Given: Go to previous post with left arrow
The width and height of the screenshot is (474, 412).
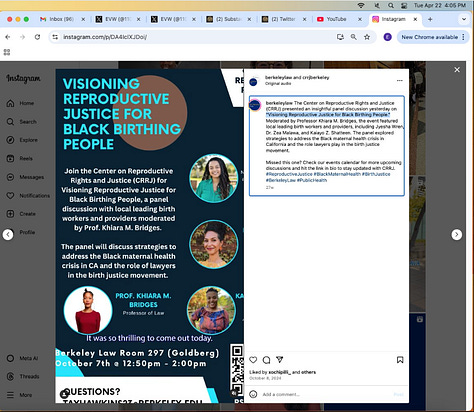Looking at the screenshot, I should [x=8, y=235].
